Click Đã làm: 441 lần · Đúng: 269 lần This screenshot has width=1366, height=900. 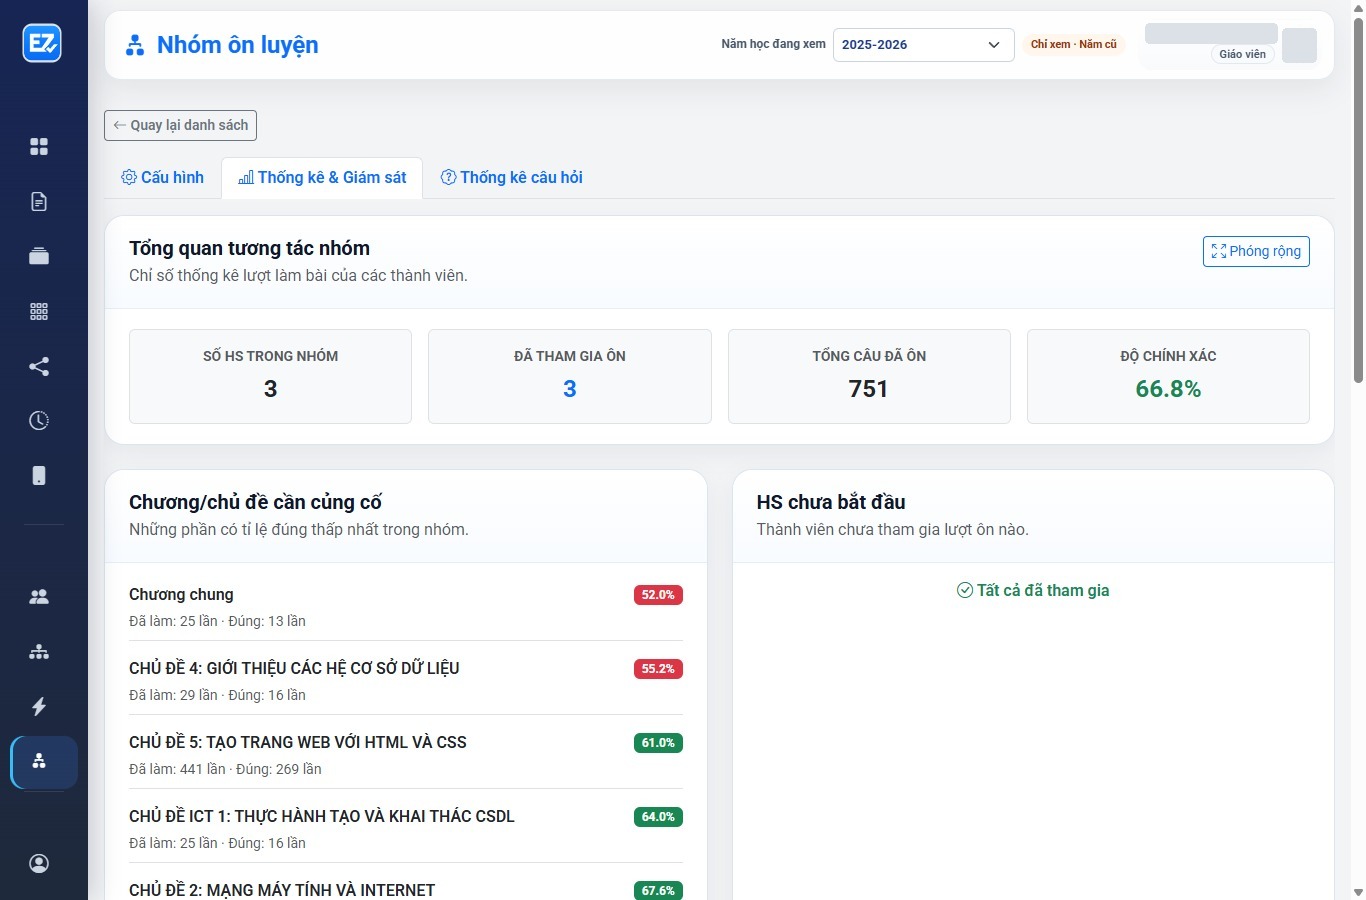(x=225, y=769)
